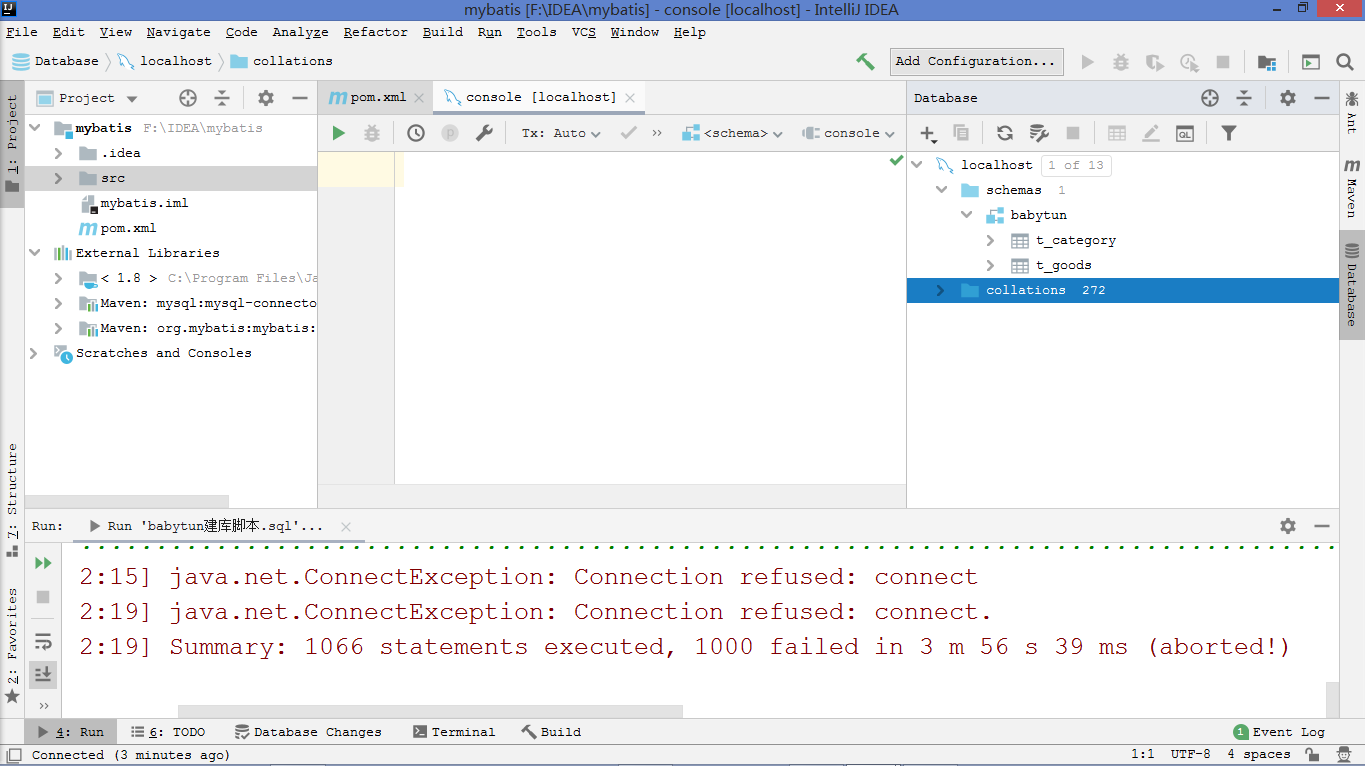Open Project panel settings gear
This screenshot has width=1365, height=766.
[265, 98]
